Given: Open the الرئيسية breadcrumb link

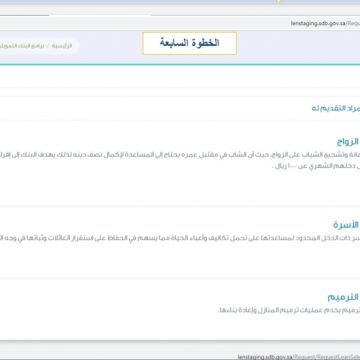Looking at the screenshot, I should pos(62,46).
